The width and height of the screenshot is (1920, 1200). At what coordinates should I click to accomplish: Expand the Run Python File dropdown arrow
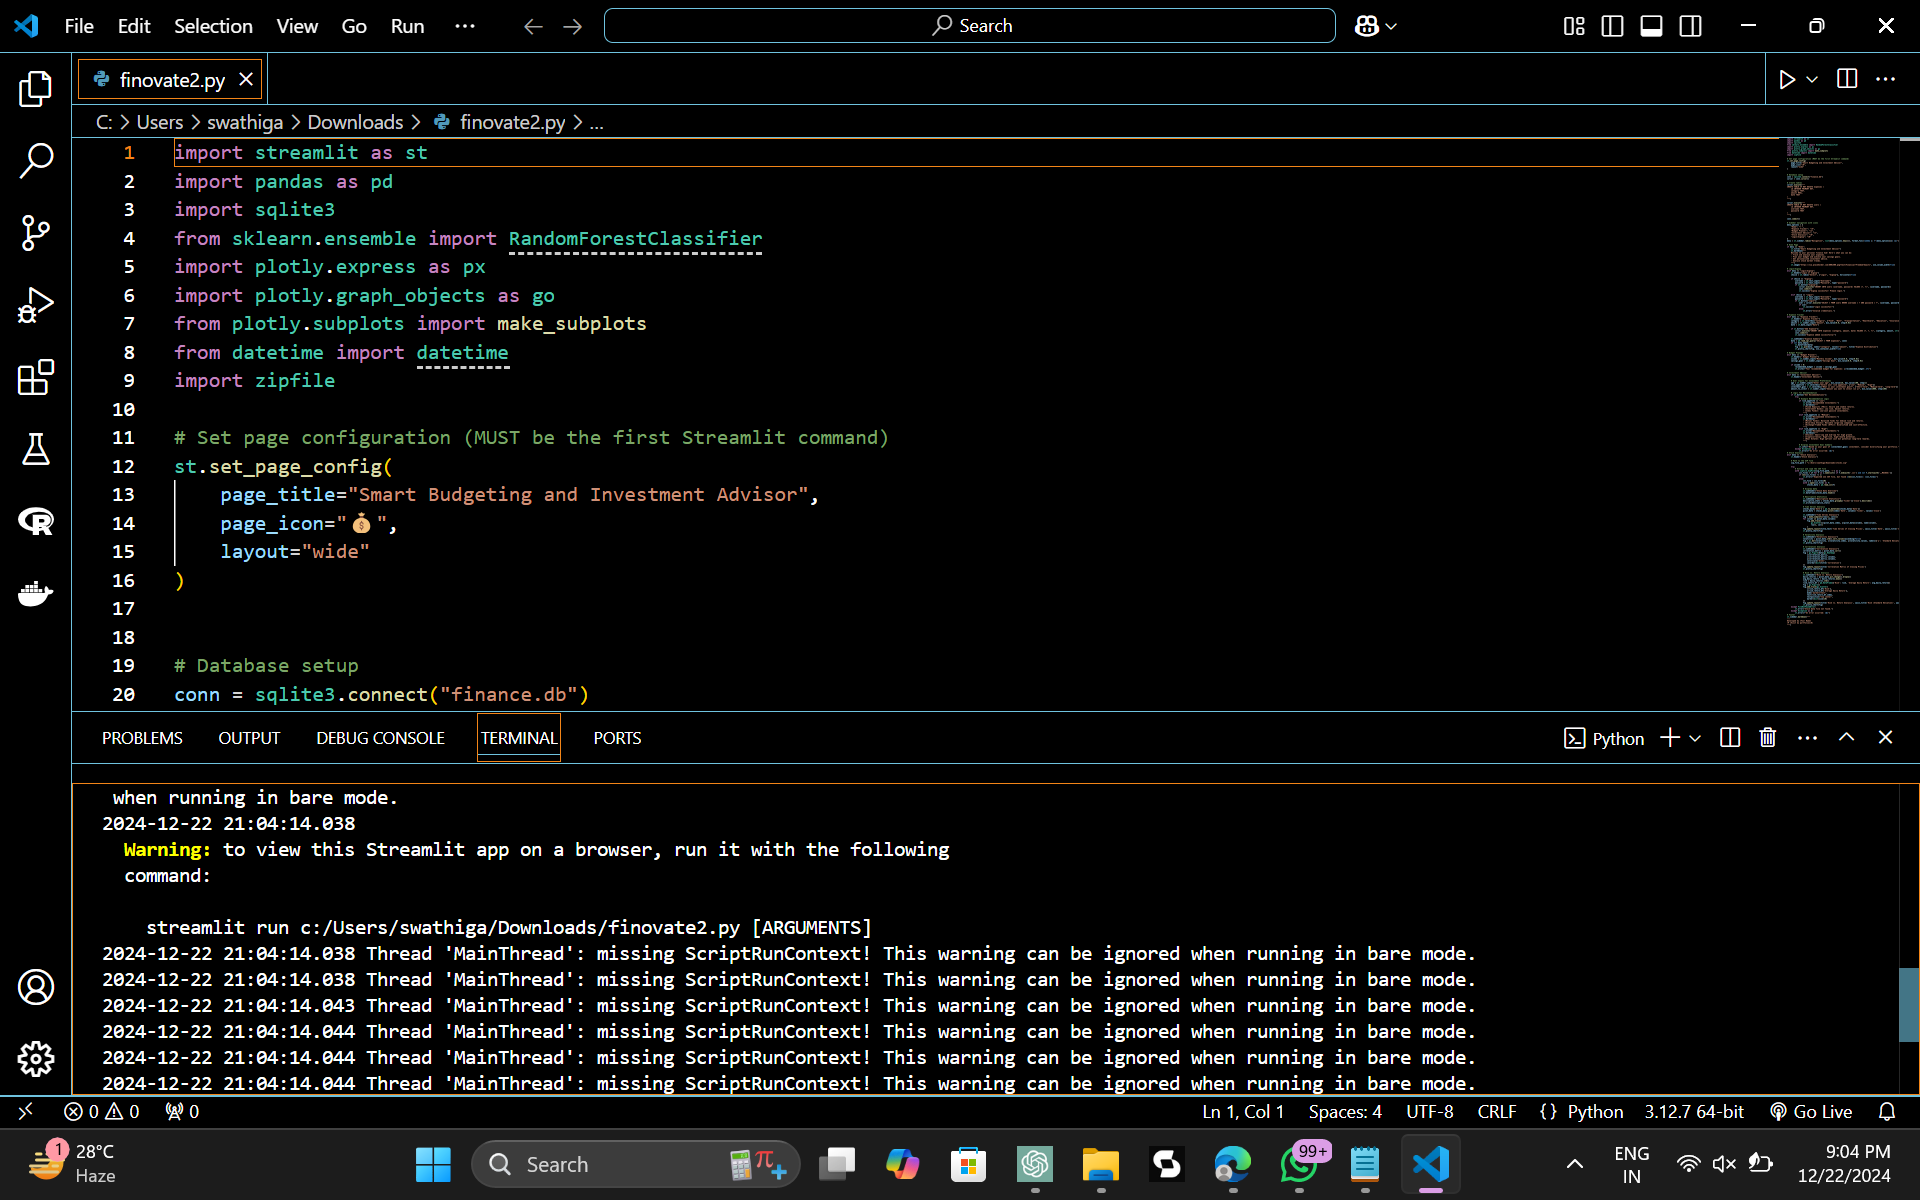point(1812,79)
